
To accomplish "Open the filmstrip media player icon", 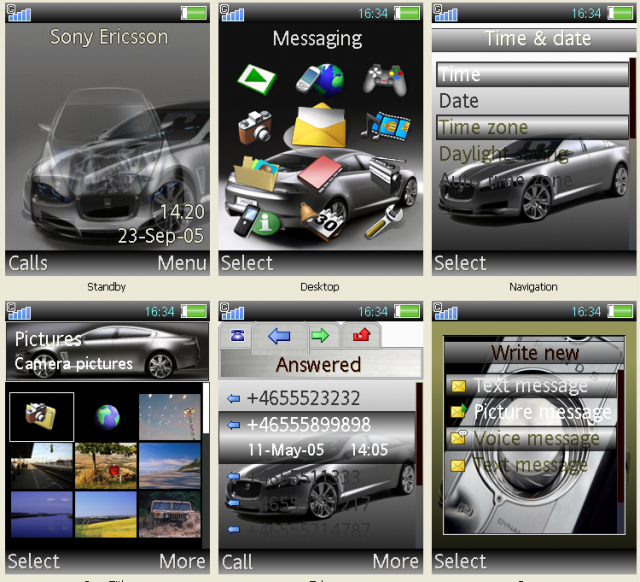I will click(x=386, y=126).
